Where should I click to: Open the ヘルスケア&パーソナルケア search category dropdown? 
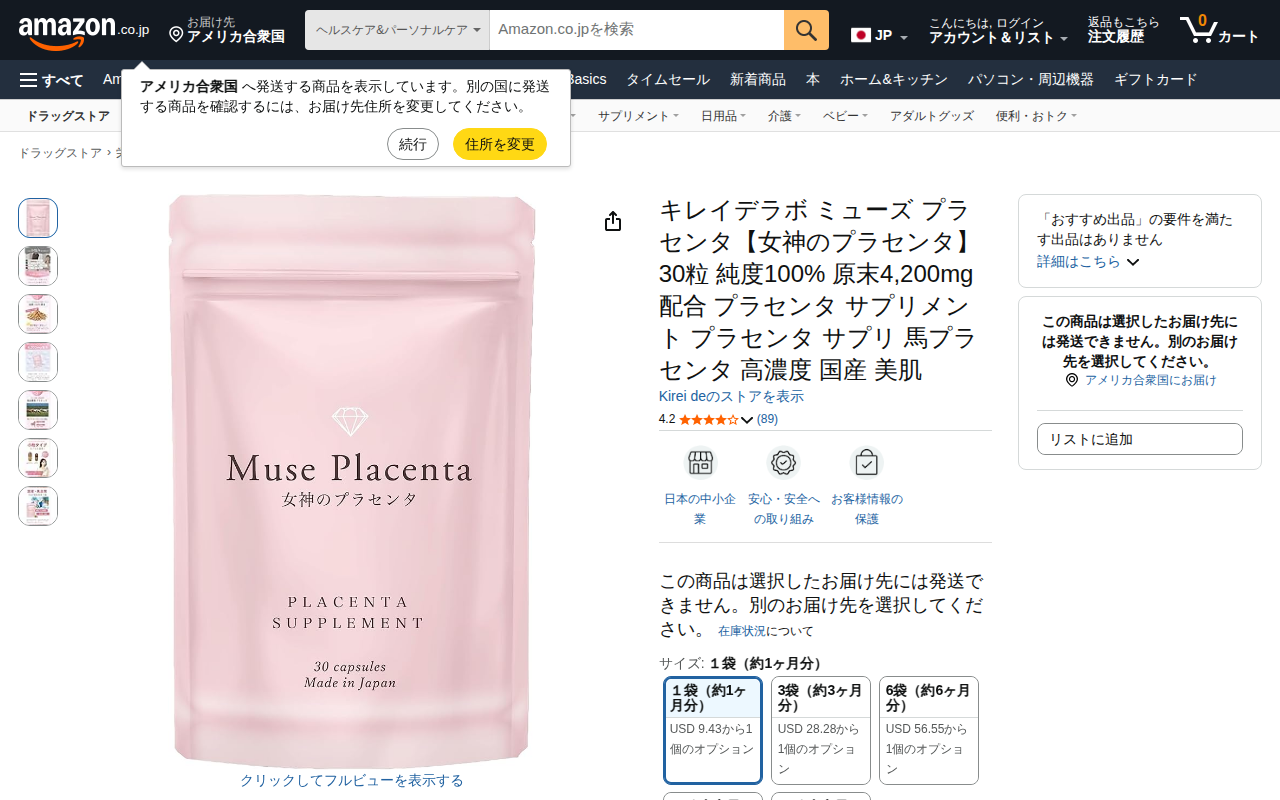tap(398, 30)
